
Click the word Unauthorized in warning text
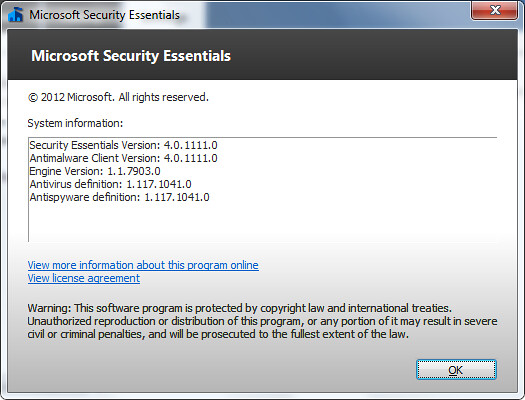point(59,321)
